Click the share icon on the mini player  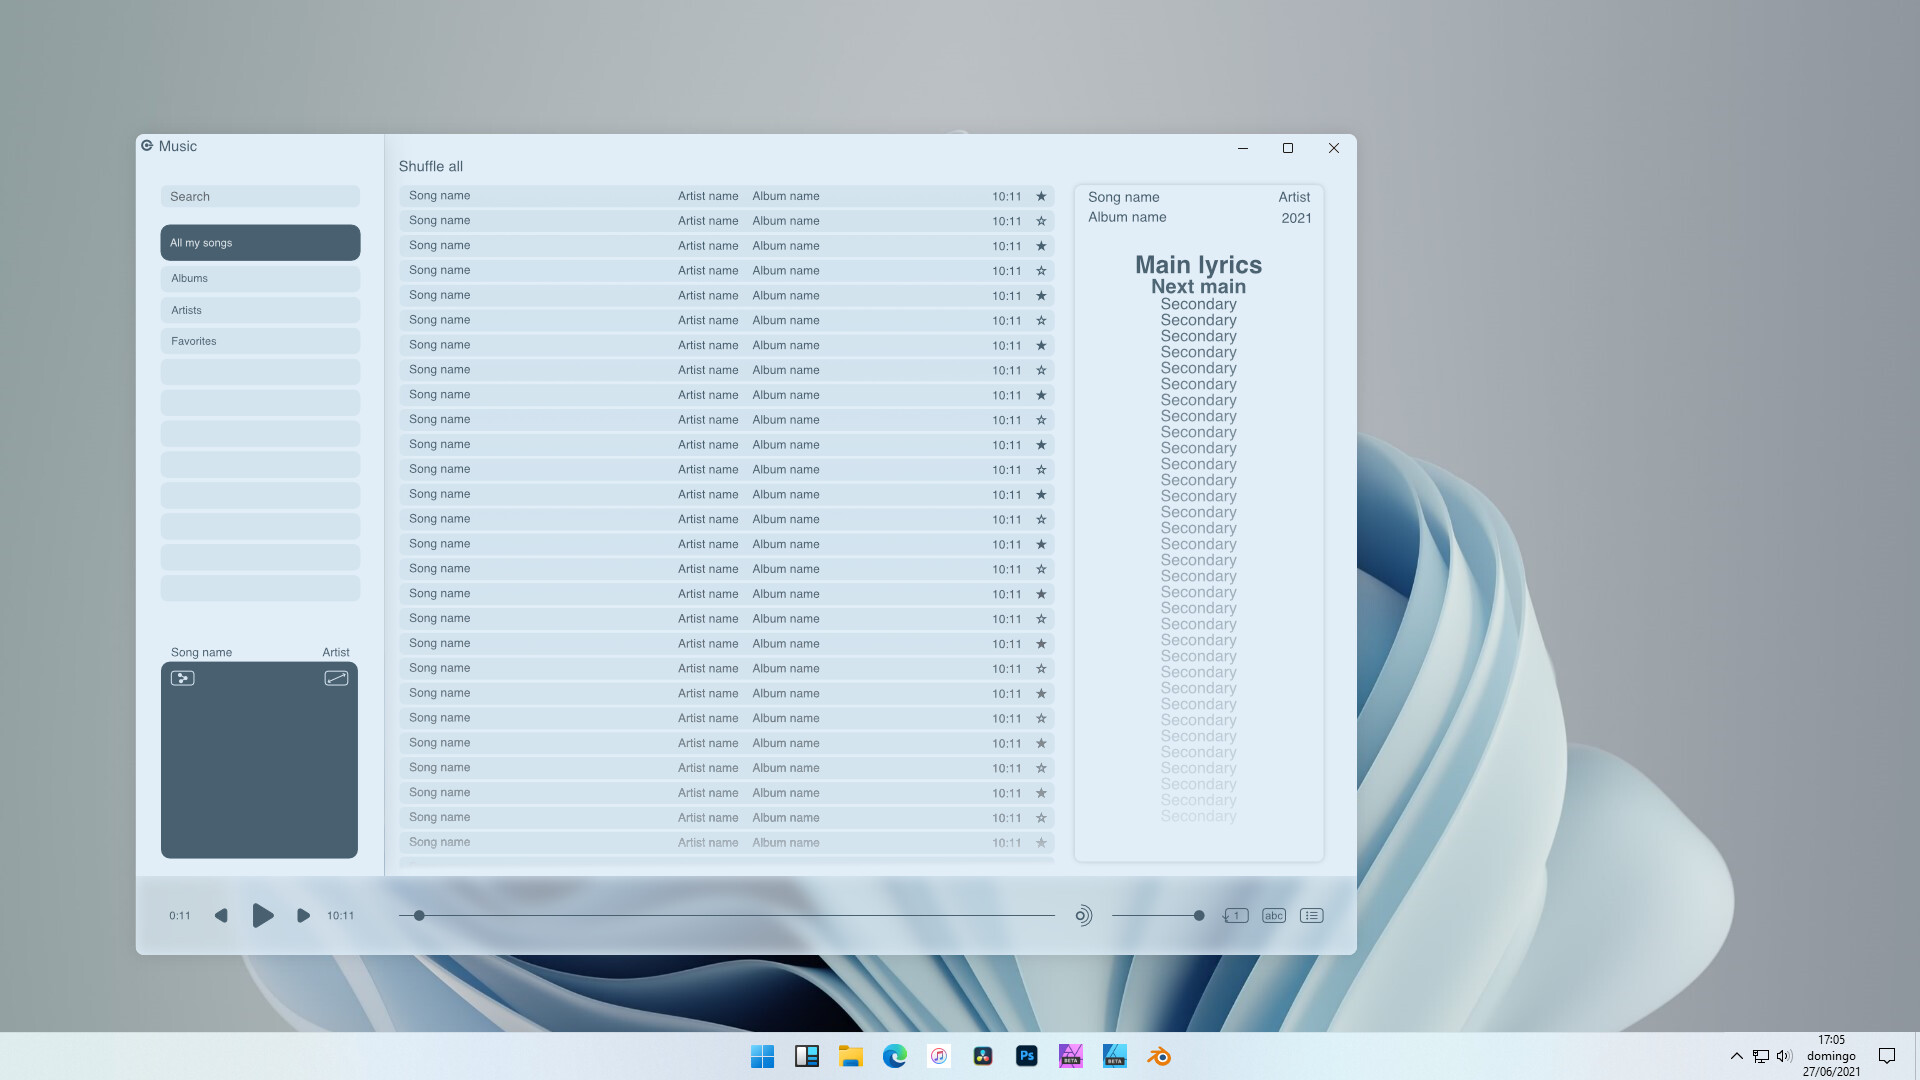click(183, 677)
